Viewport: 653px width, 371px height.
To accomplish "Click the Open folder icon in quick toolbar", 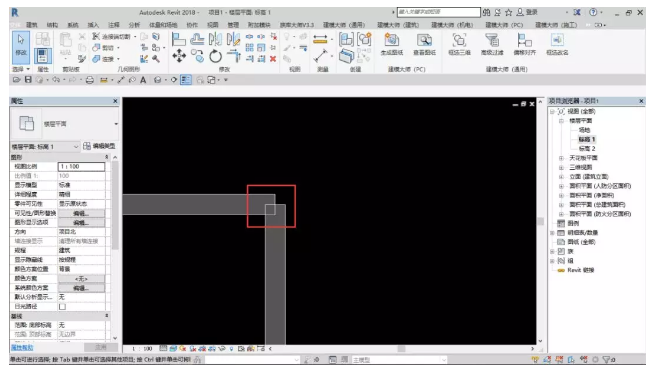I will (17, 80).
